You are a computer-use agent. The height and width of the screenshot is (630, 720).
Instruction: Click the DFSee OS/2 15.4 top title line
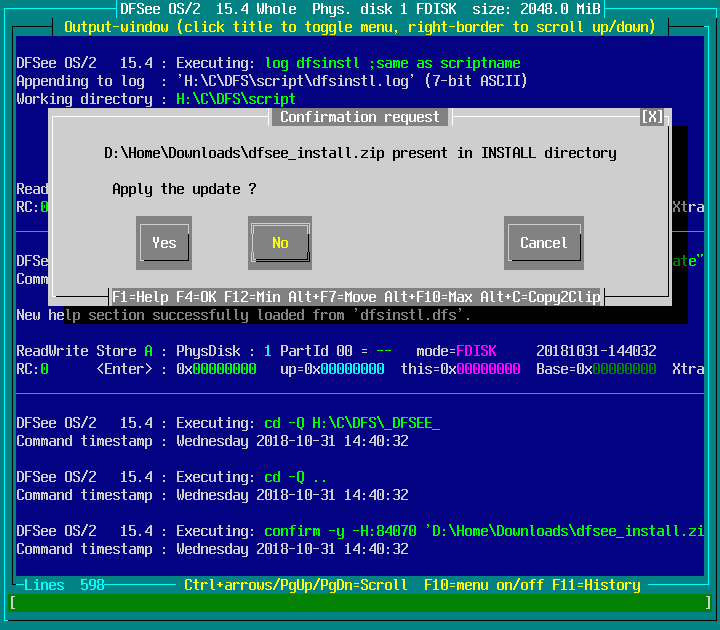tap(360, 9)
